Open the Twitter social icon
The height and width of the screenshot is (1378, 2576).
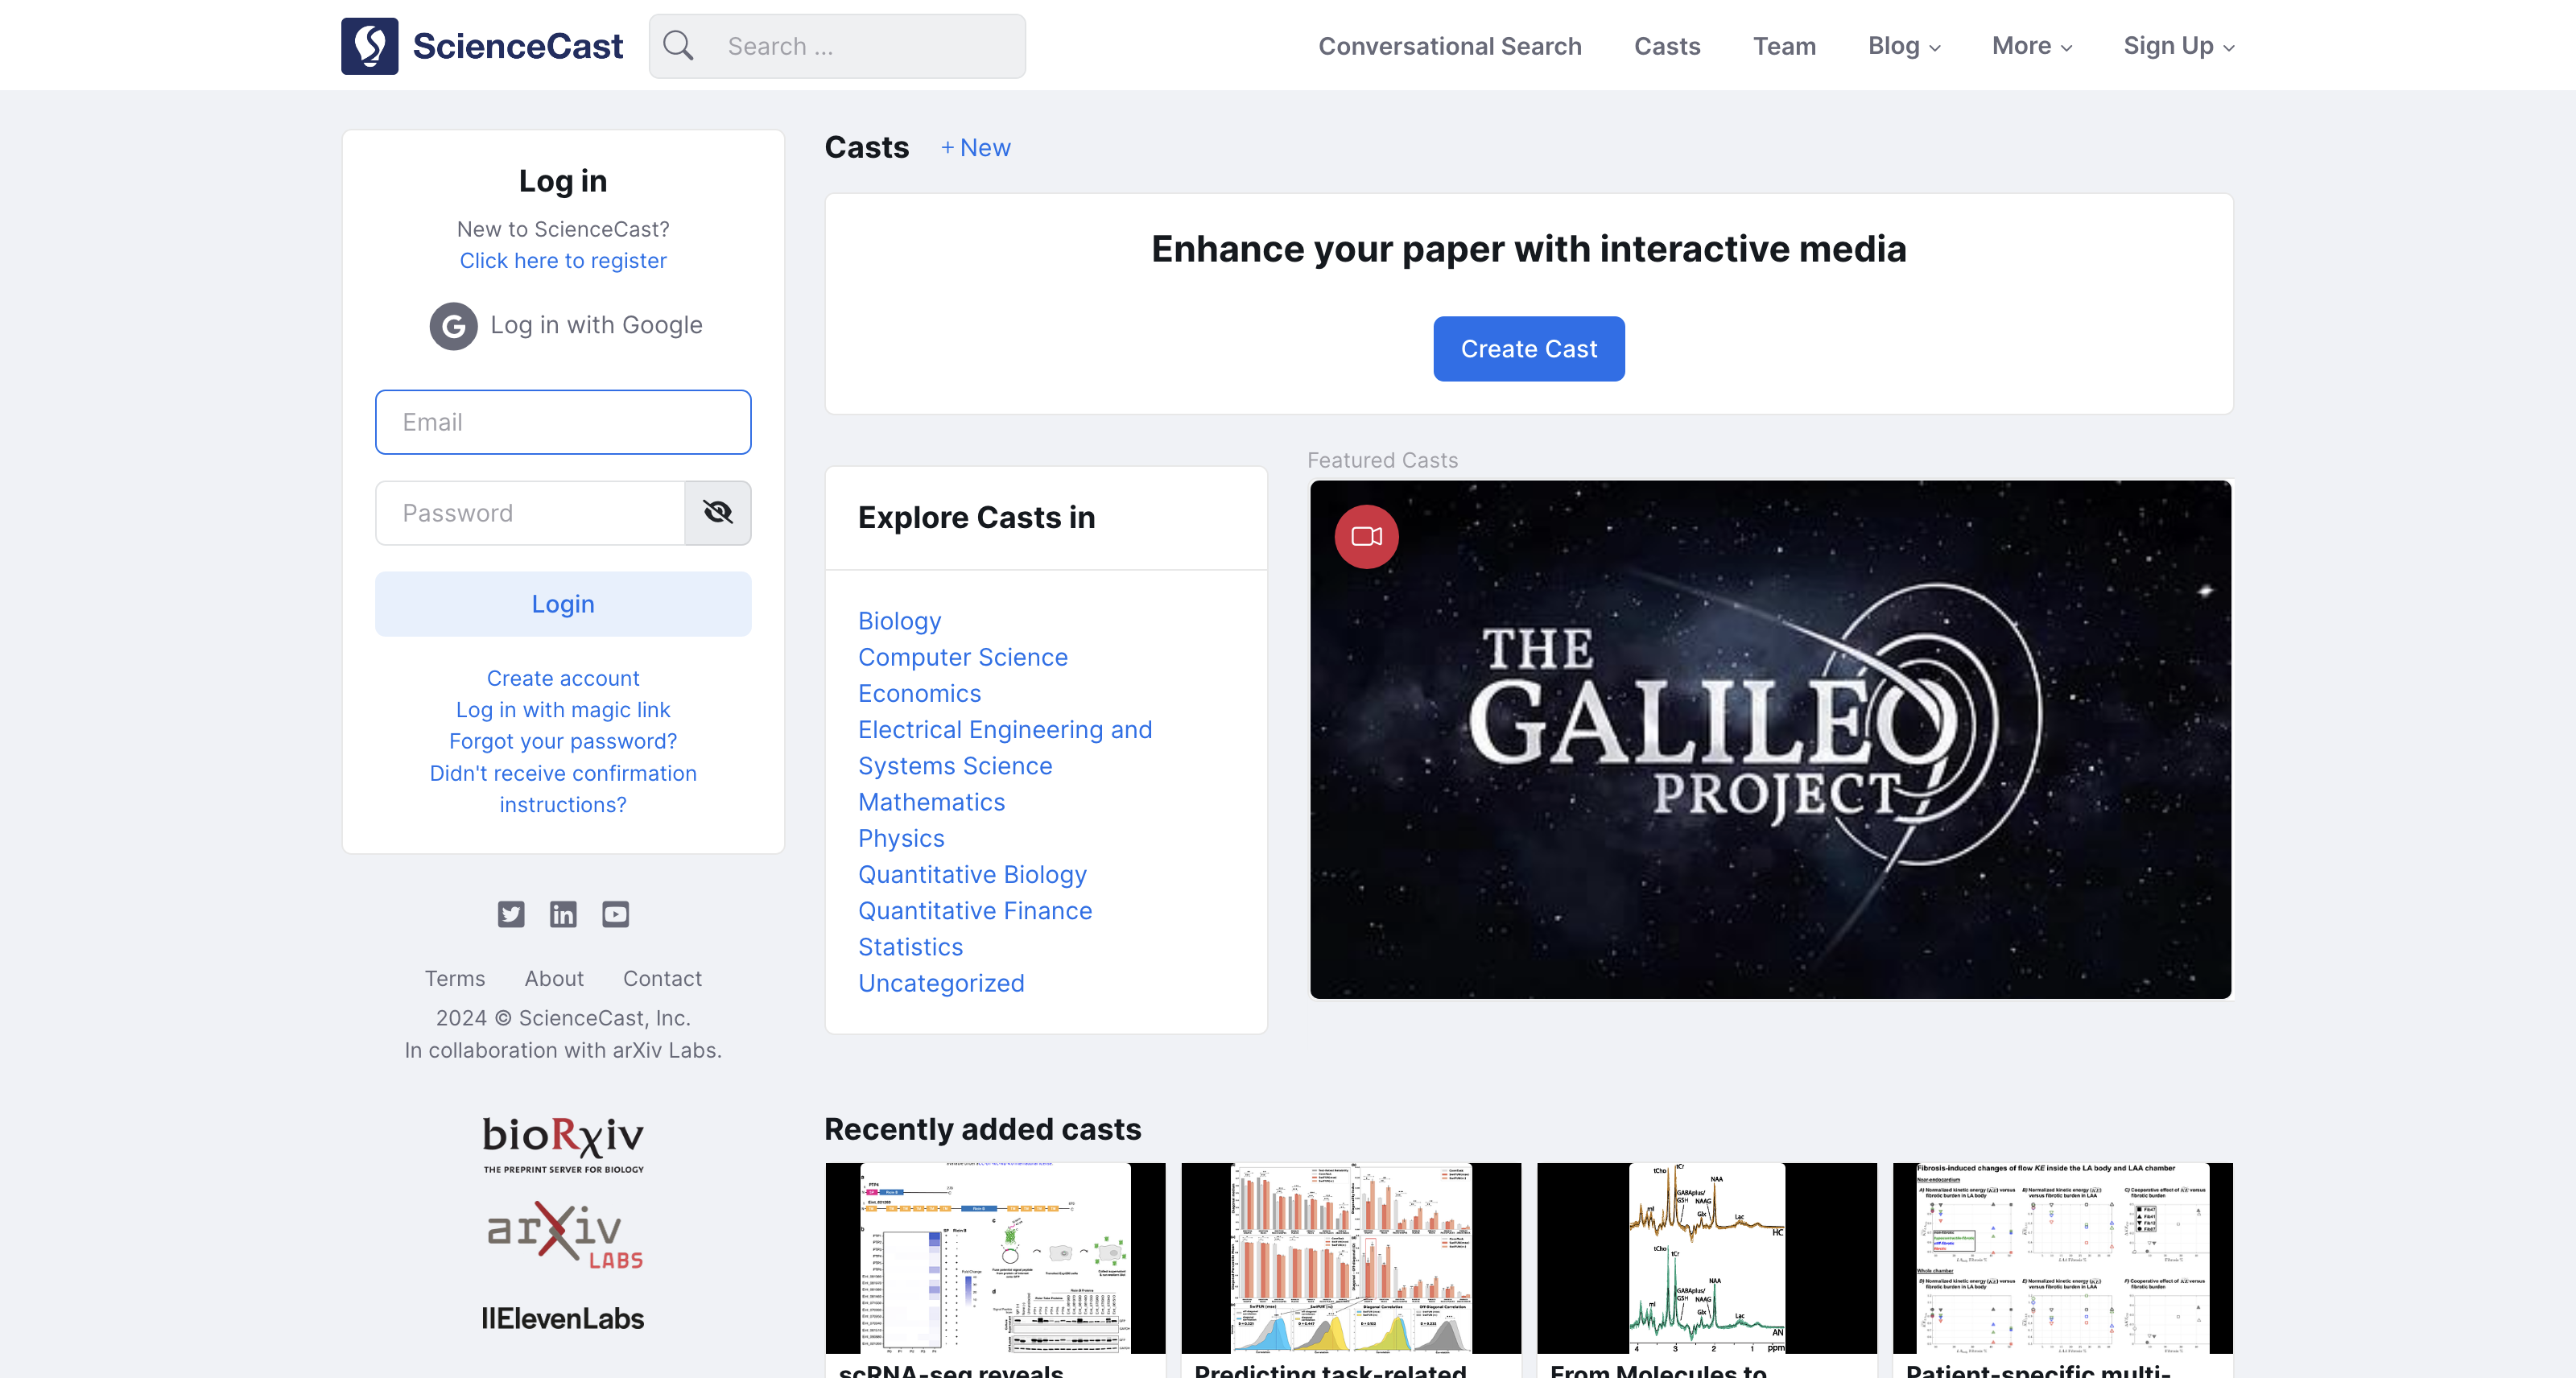(x=511, y=914)
